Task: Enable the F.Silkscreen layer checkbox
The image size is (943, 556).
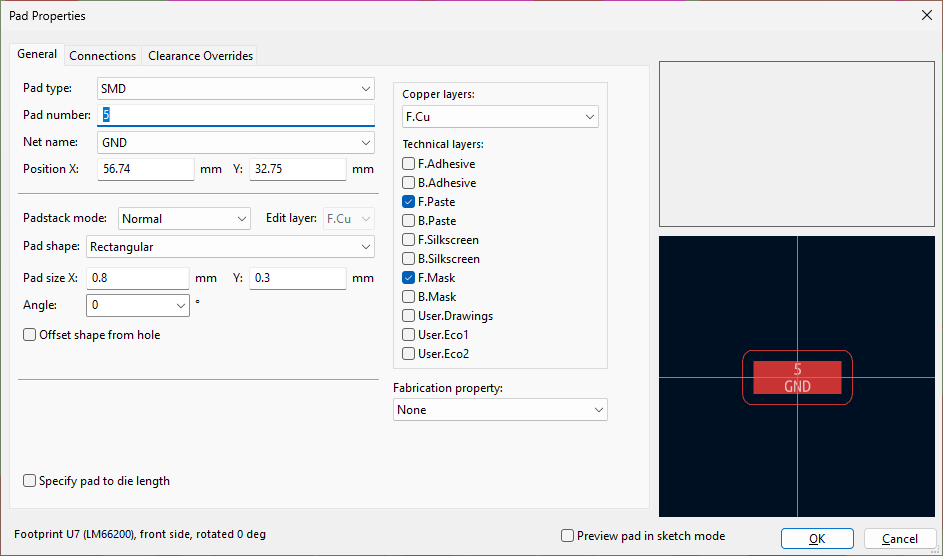Action: tap(409, 240)
